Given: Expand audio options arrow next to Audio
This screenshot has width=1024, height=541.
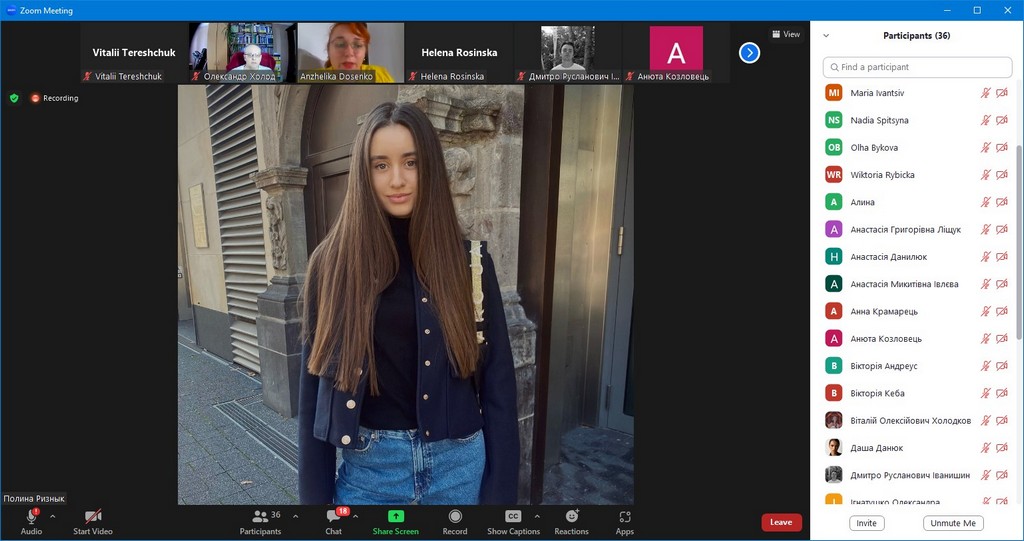Looking at the screenshot, I should (52, 516).
